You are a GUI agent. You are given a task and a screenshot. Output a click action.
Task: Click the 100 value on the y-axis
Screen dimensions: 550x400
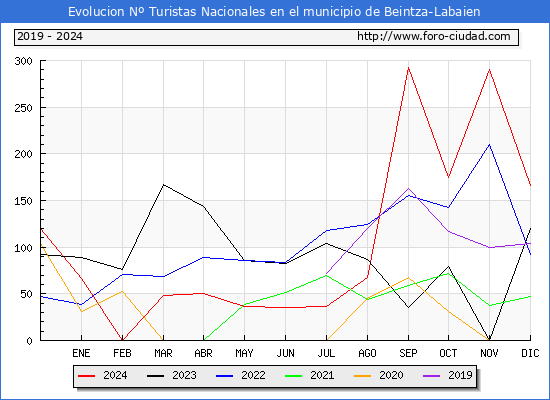(23, 248)
